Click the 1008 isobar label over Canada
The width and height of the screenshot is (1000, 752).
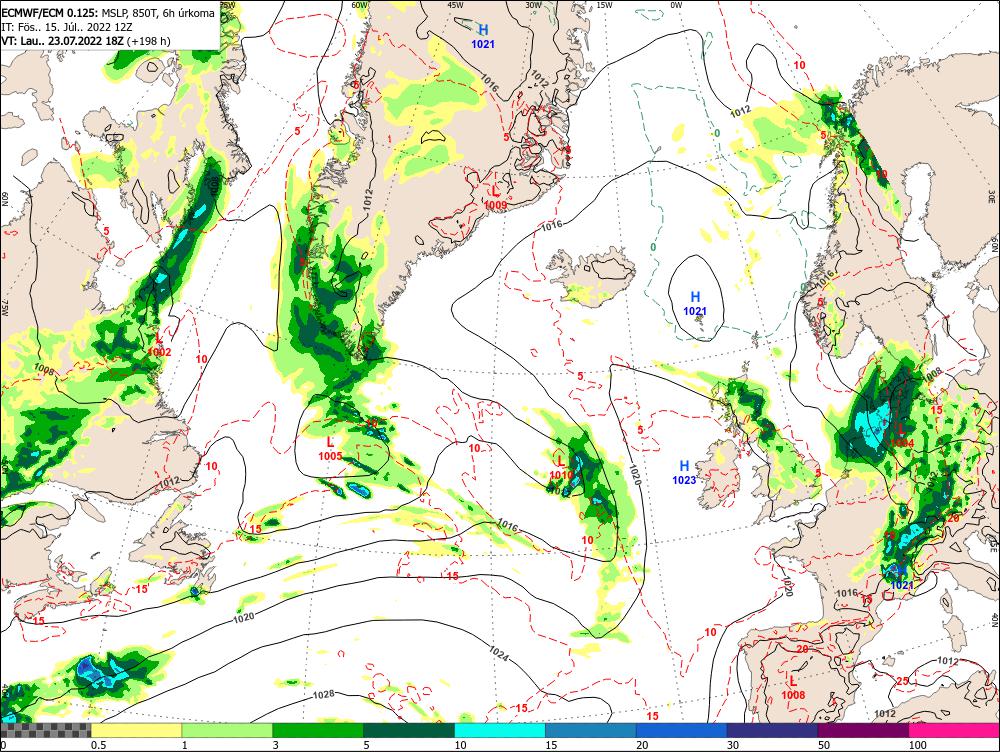pyautogui.click(x=44, y=369)
